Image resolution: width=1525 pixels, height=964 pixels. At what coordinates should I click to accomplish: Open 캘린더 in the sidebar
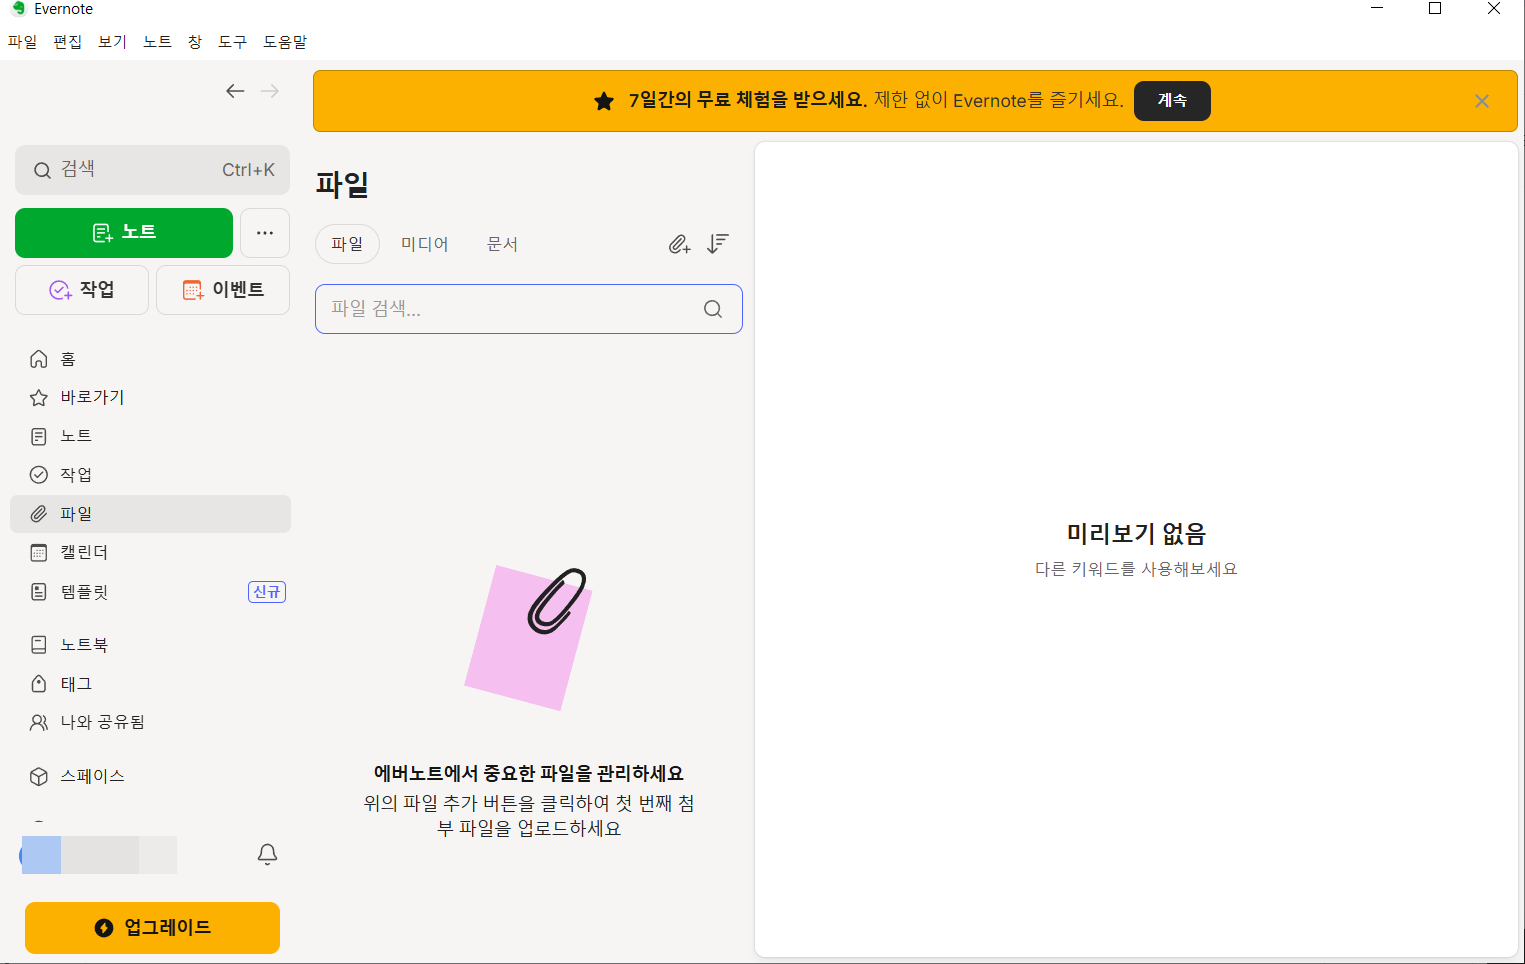pos(150,553)
